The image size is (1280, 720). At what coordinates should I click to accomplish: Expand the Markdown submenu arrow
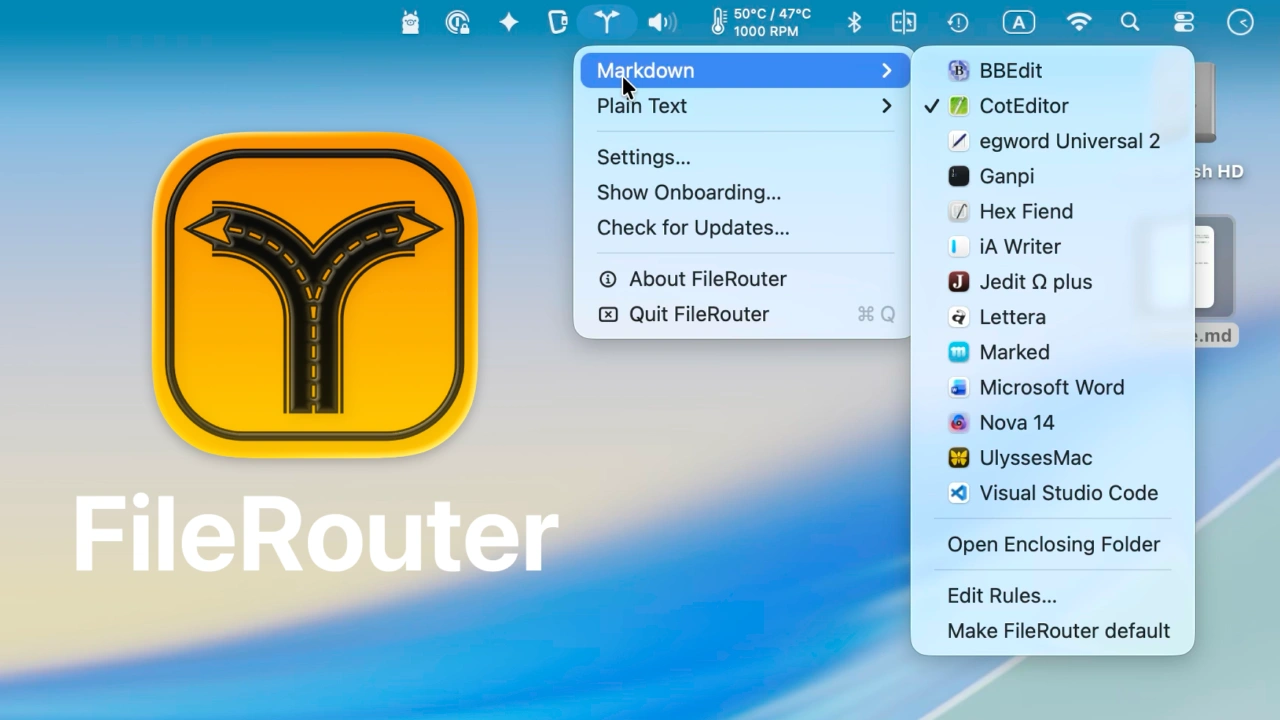click(x=886, y=71)
